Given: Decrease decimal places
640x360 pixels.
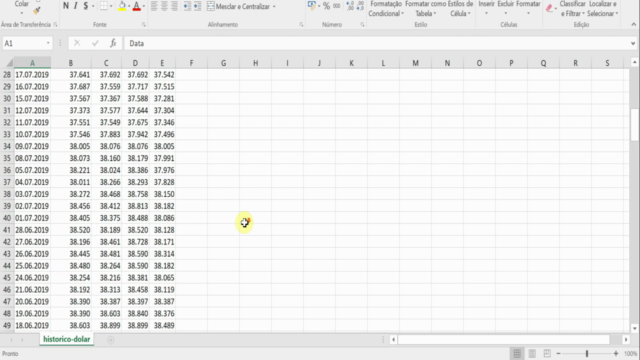Looking at the screenshot, I should (360, 6).
